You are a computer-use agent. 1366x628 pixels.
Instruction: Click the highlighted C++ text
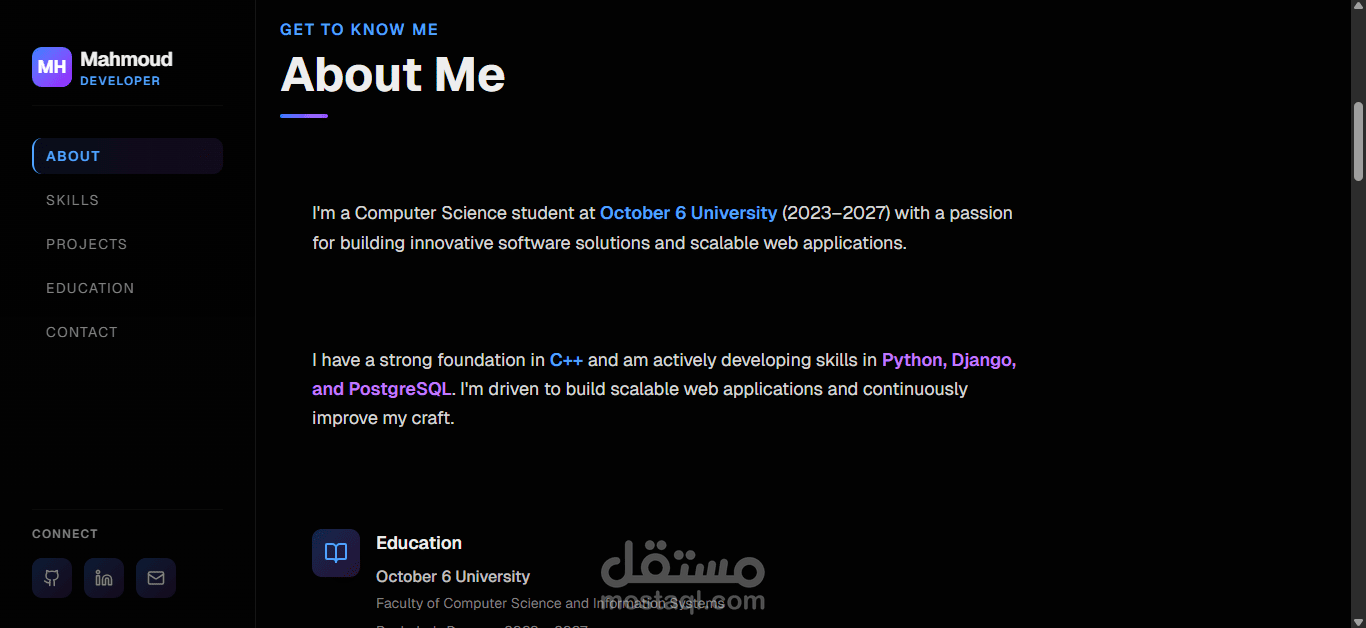coord(566,360)
